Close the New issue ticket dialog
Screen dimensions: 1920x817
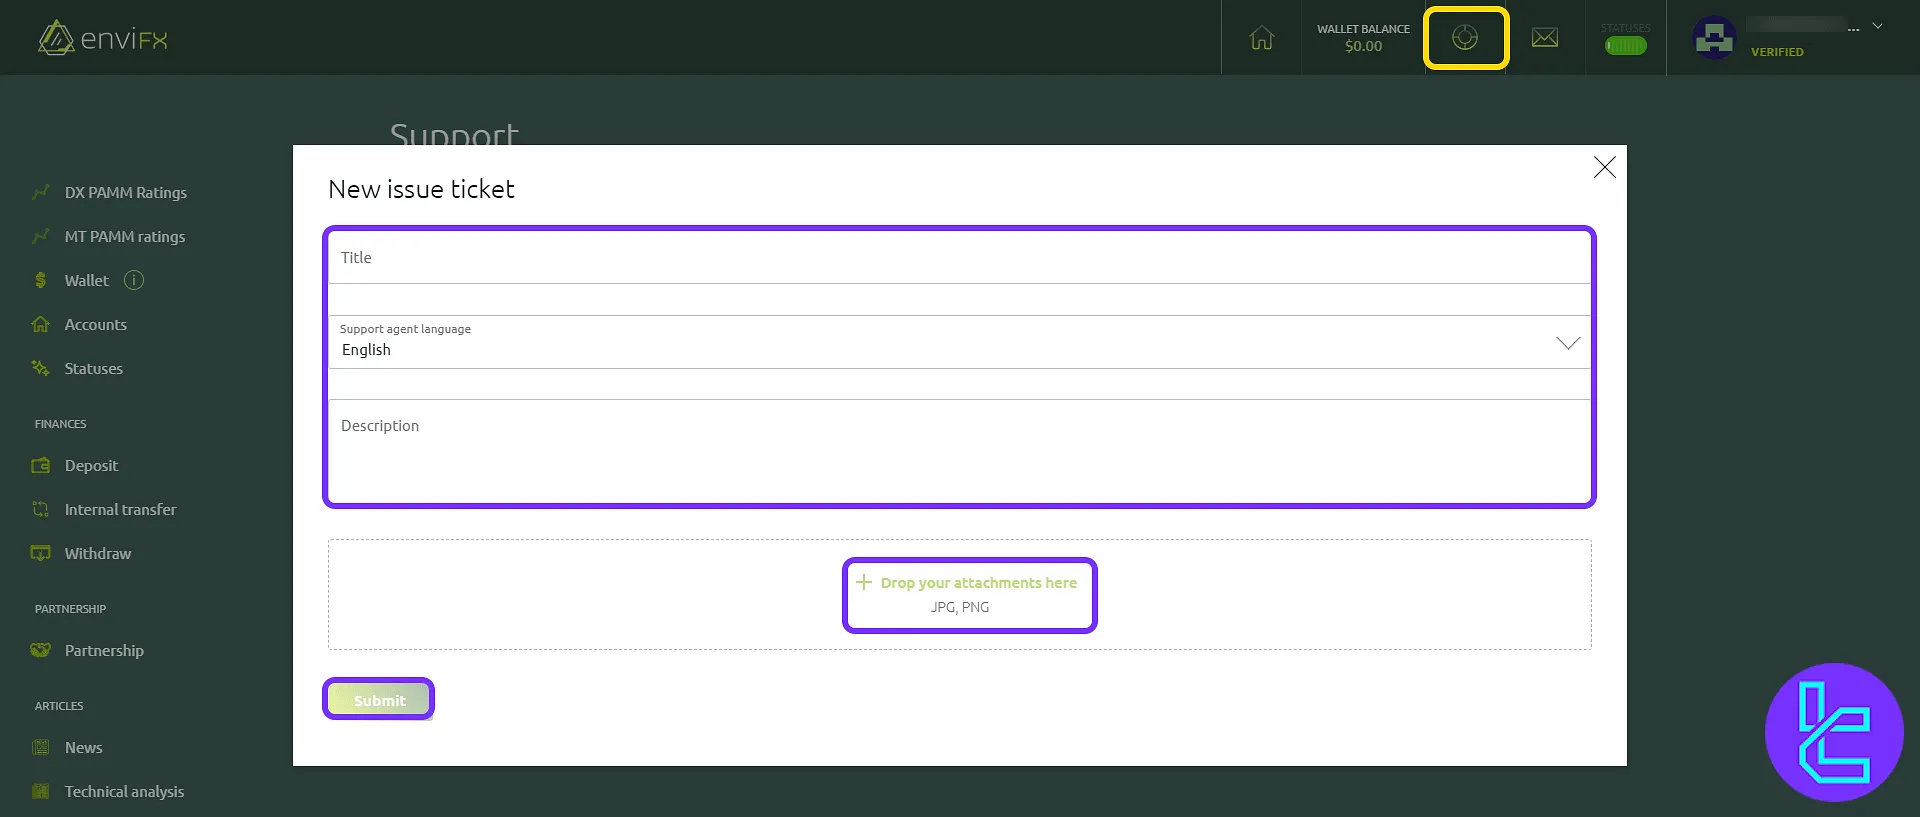coord(1604,167)
